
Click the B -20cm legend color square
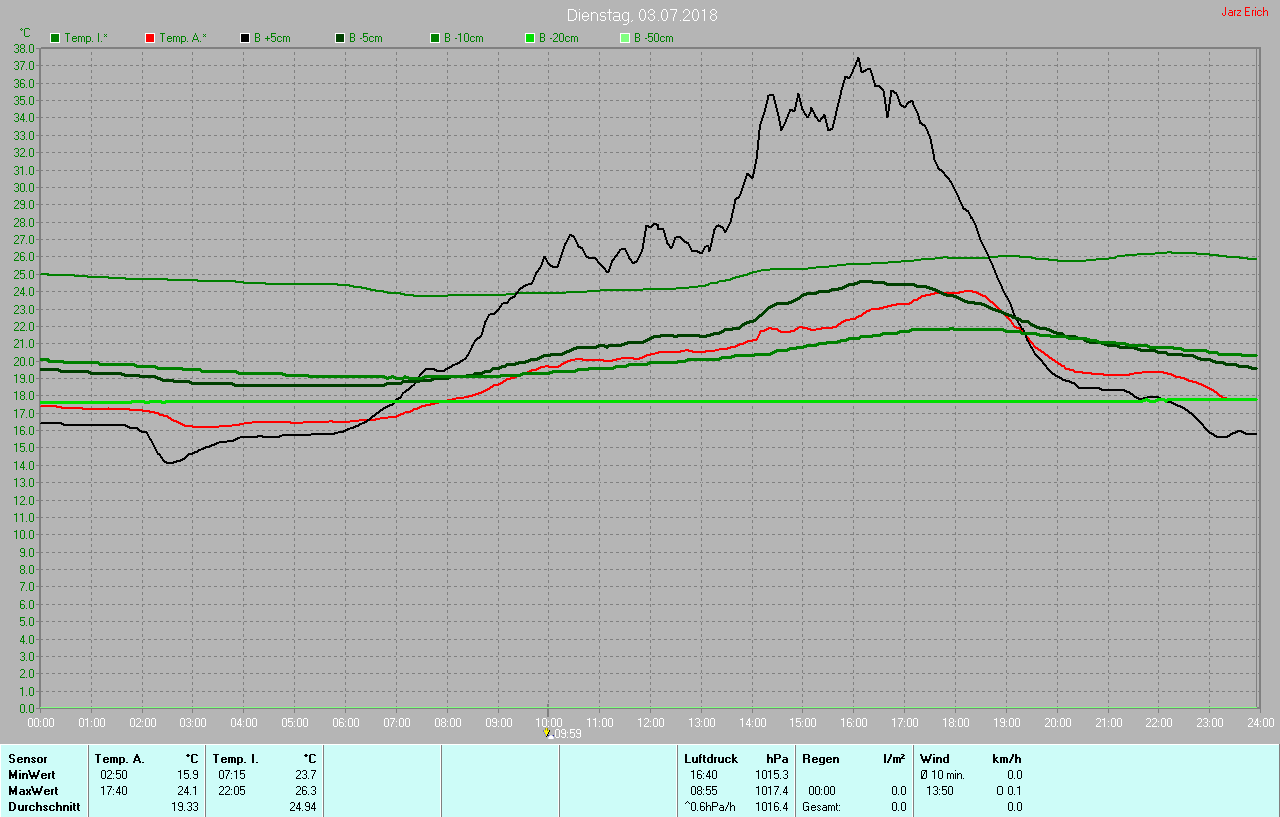coord(530,38)
